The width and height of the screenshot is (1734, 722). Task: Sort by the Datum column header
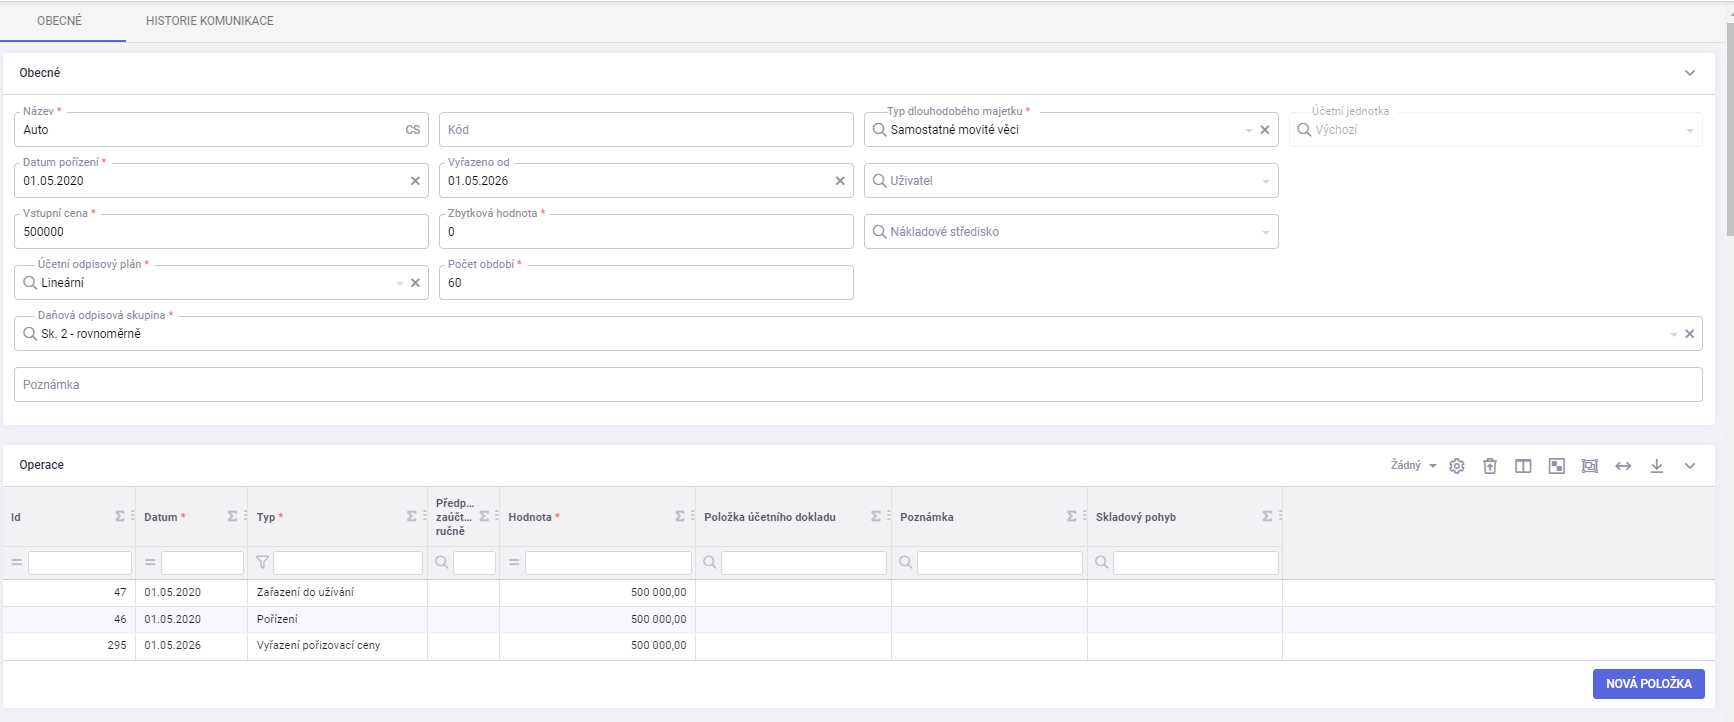coord(165,517)
